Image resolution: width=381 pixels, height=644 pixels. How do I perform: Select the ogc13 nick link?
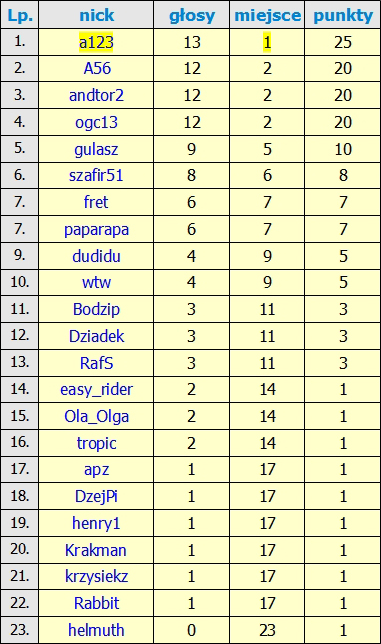pos(96,122)
